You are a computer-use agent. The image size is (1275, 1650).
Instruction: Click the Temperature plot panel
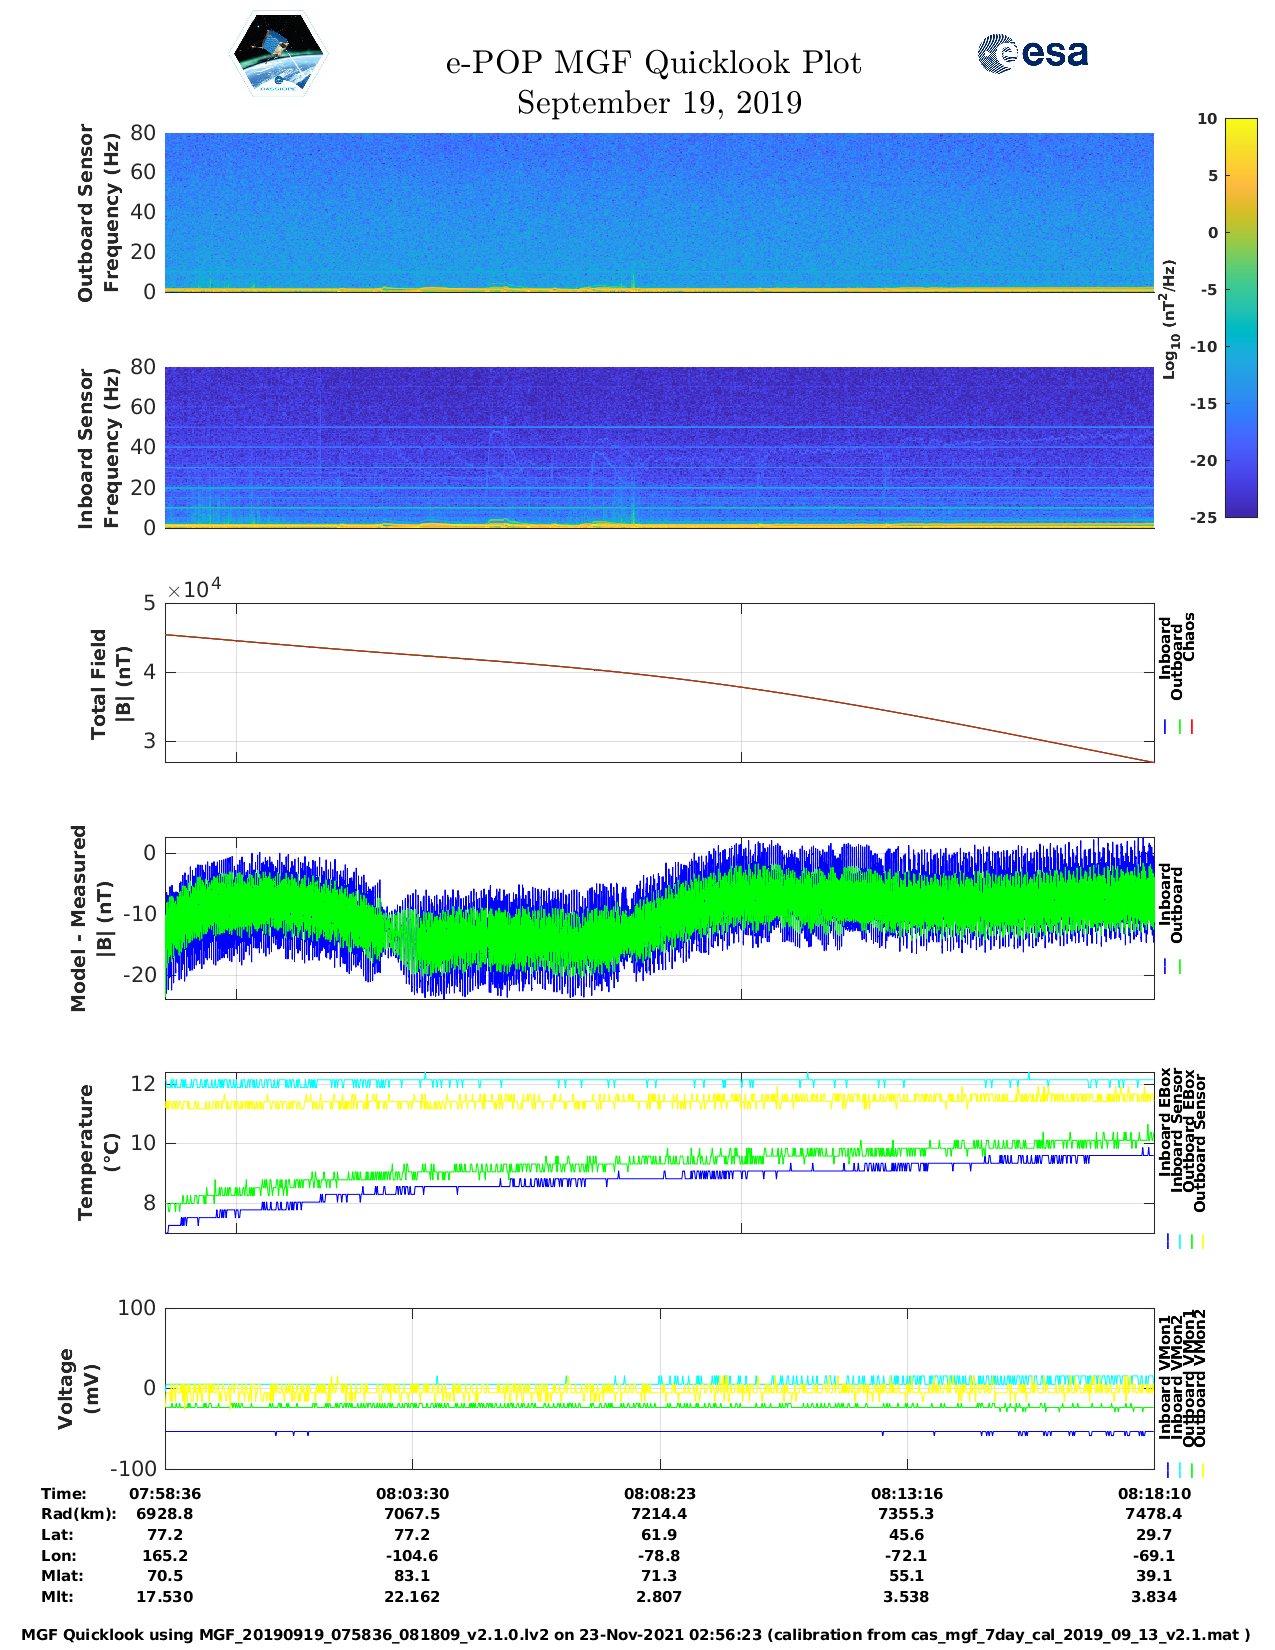[x=659, y=1153]
